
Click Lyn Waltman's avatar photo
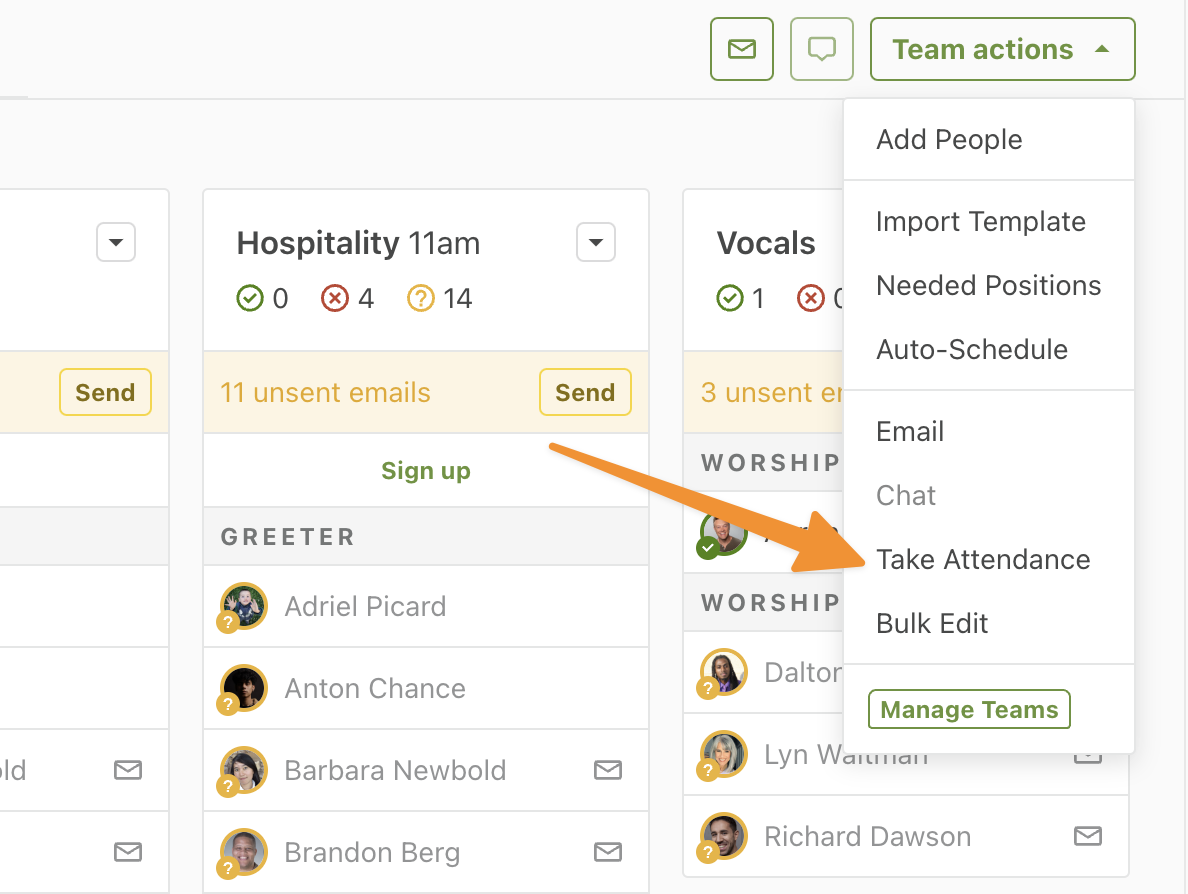(x=724, y=755)
